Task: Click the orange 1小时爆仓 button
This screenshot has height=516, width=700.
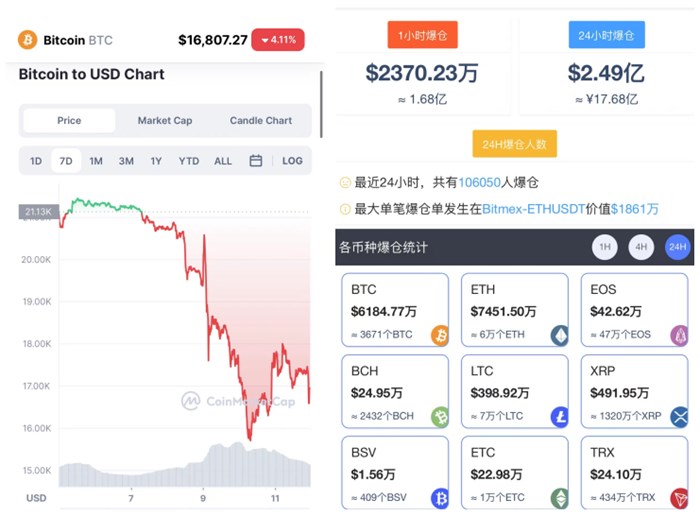Action: tap(422, 35)
